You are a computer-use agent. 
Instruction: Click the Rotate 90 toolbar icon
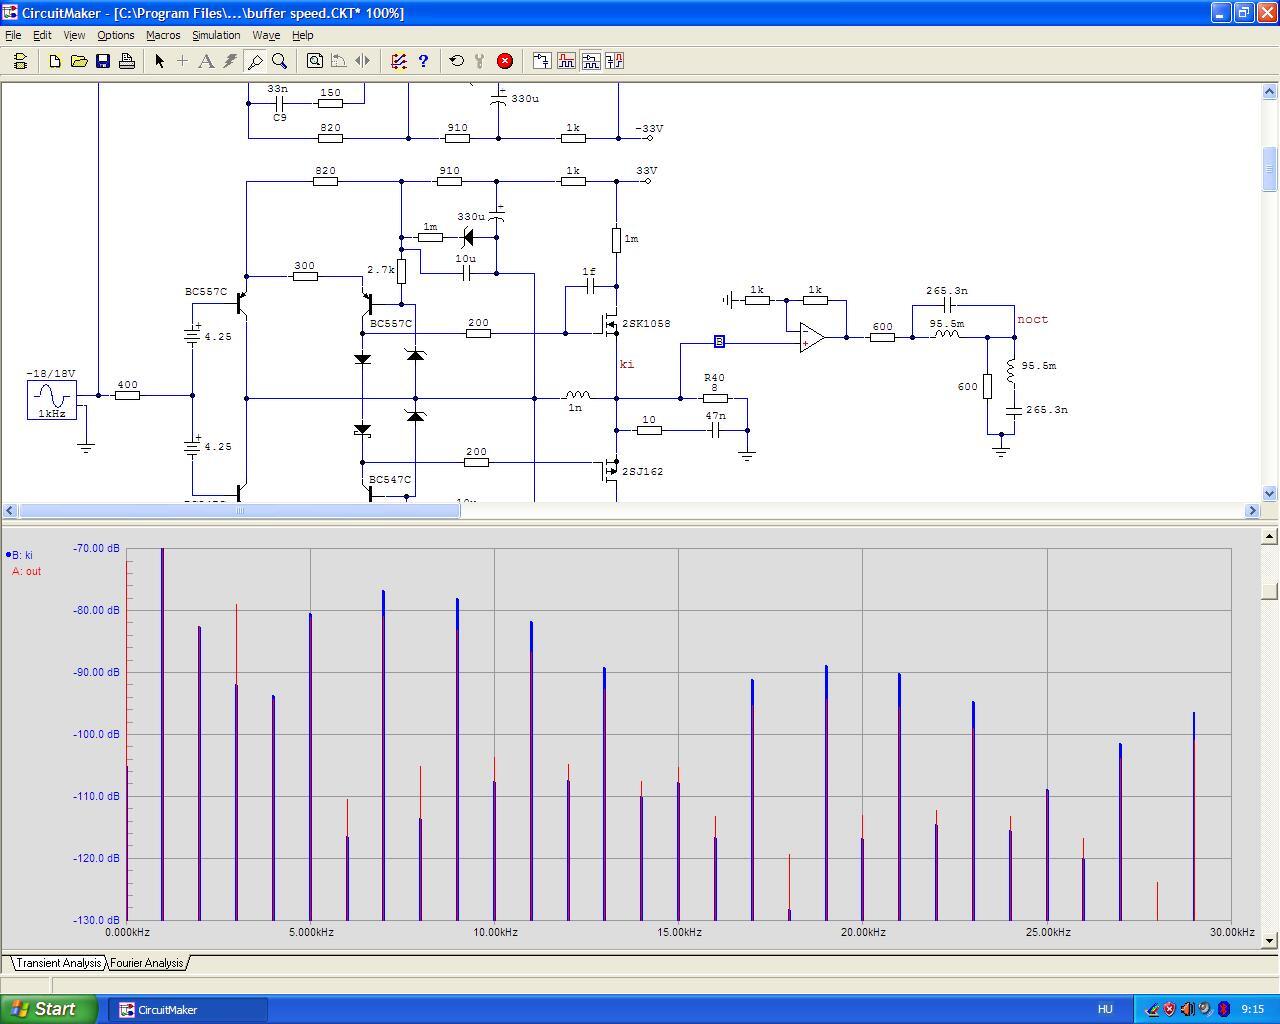tap(339, 61)
